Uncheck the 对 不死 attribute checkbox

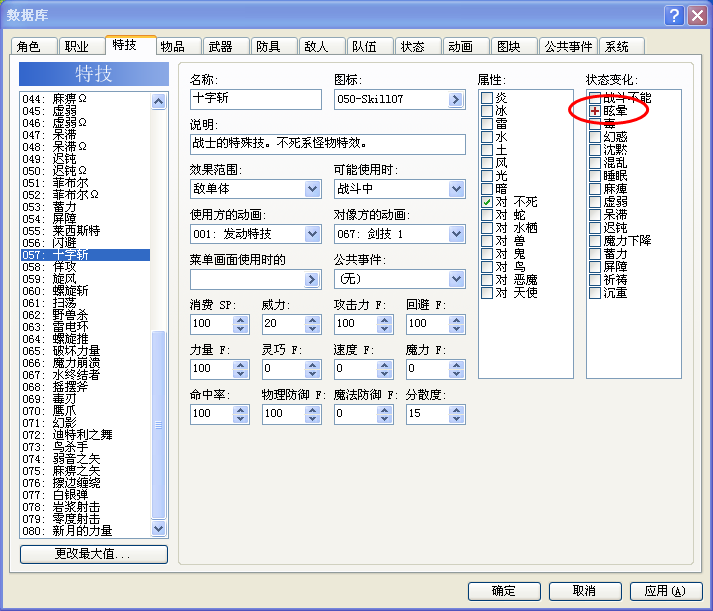point(487,202)
